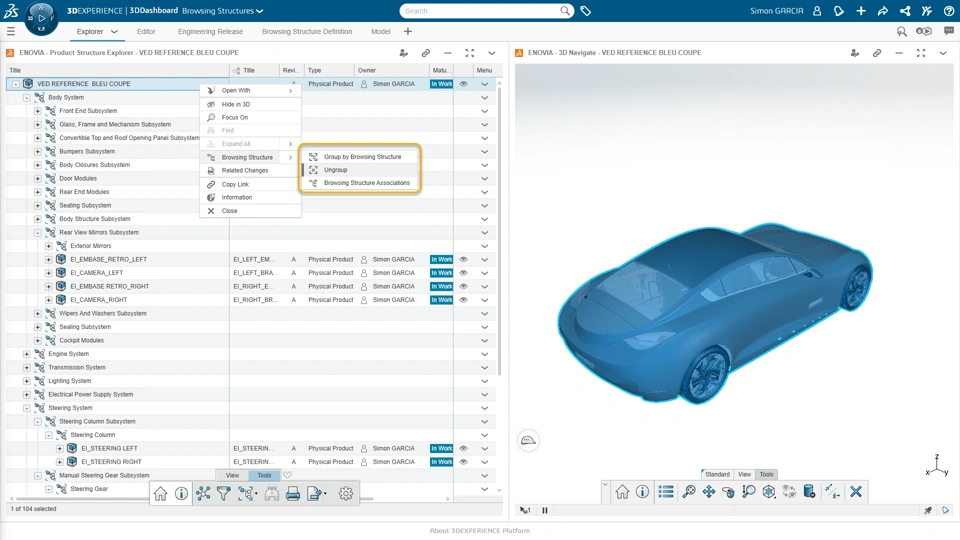Click the filter funnel icon in Explorer toolbar
Viewport: 960px width, 540px height.
(223, 493)
